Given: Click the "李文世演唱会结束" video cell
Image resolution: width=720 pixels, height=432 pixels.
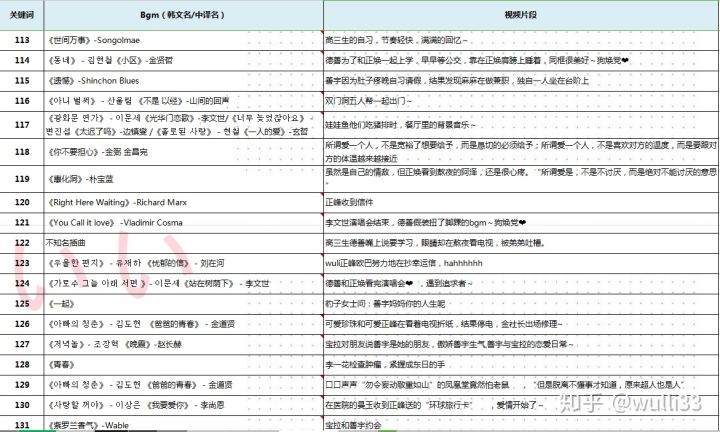Looking at the screenshot, I should click(521, 223).
